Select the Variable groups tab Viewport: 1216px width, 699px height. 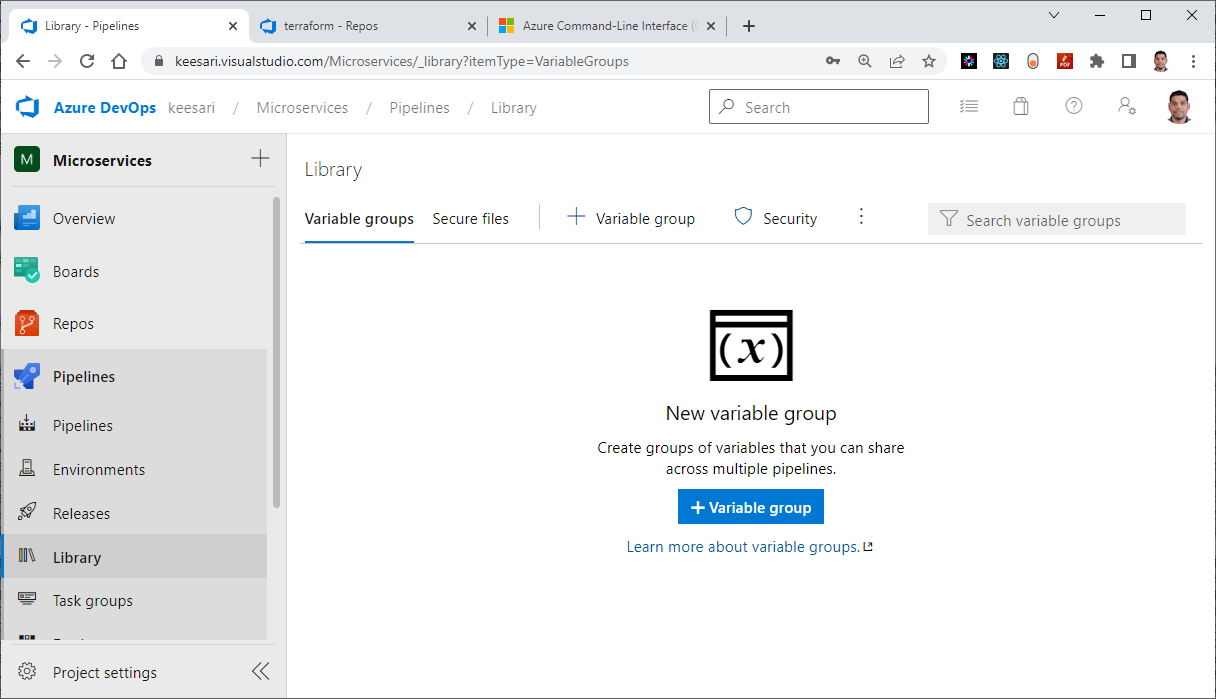[x=359, y=218]
